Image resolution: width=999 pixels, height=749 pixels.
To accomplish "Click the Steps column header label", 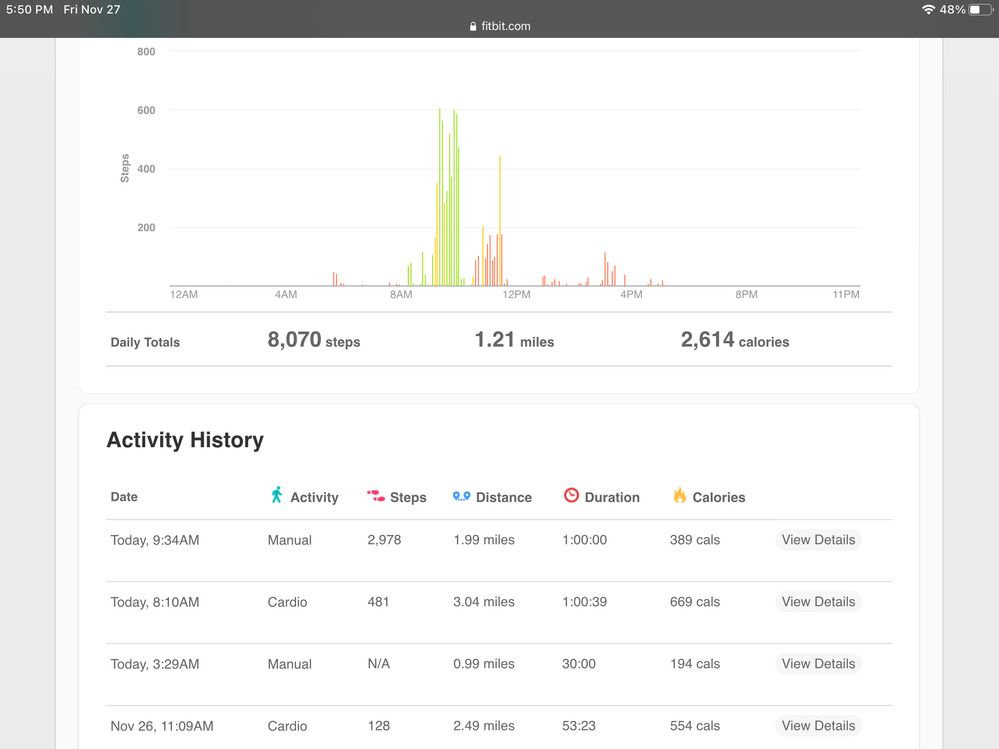I will 408,497.
